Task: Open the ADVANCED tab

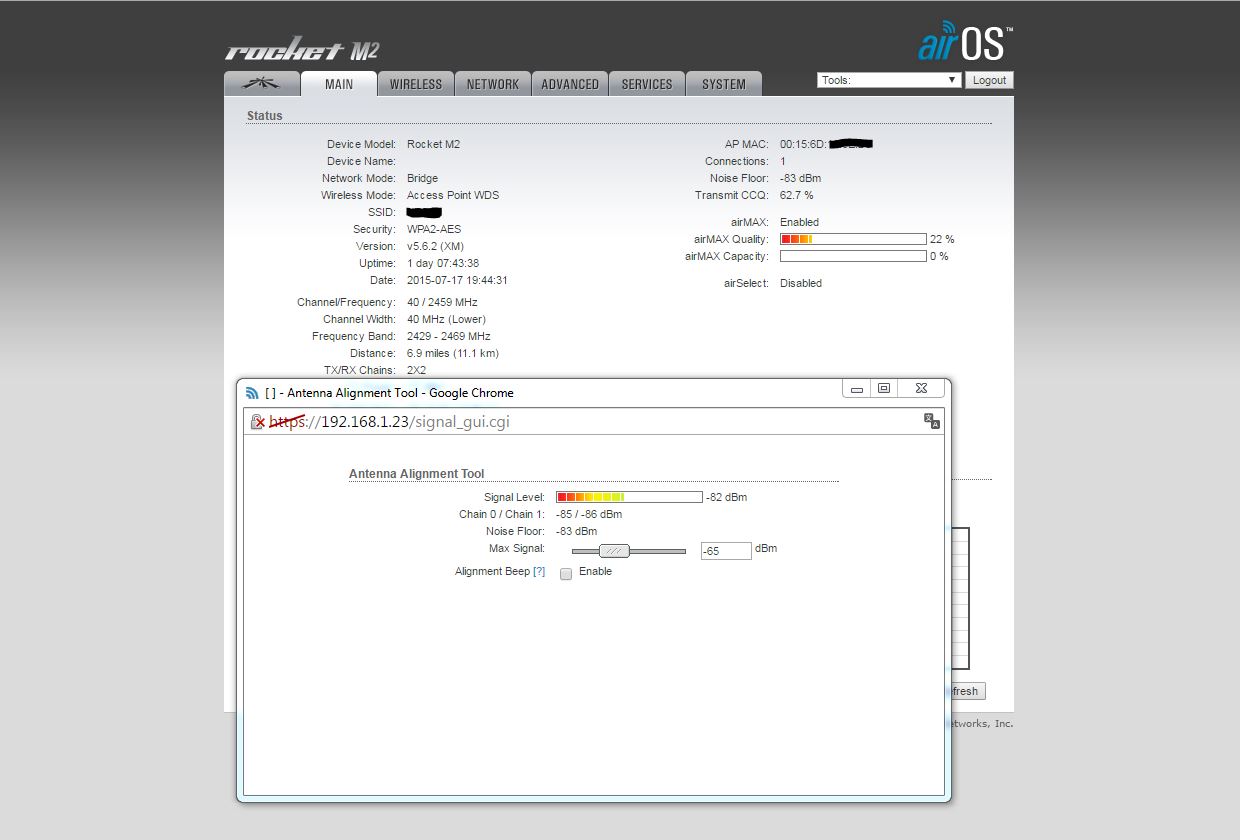Action: click(570, 84)
